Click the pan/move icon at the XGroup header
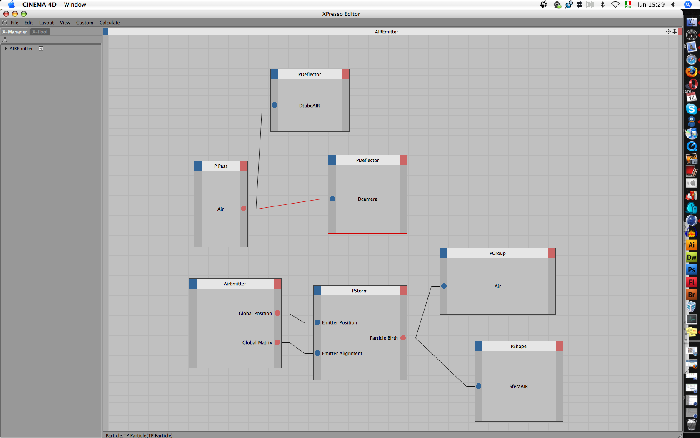Screen dimensions: 700x438 click(668, 32)
